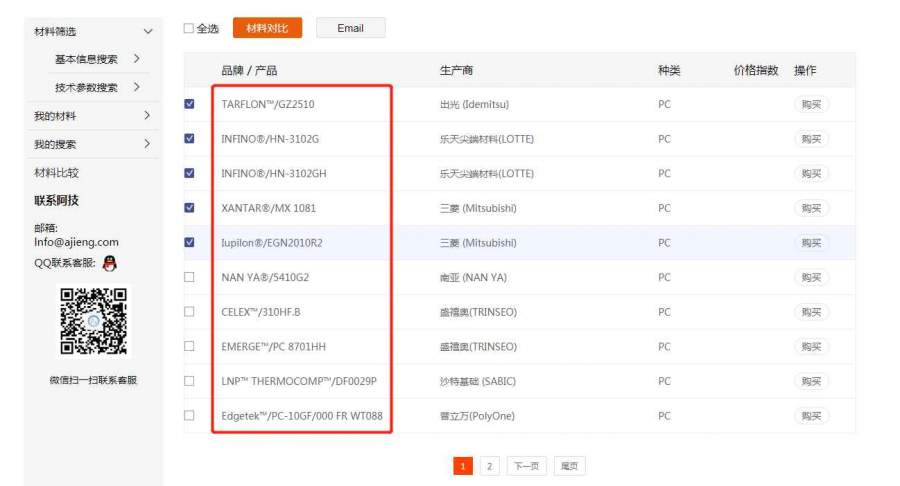Check the LNP THERMOCOMP/DF0029P row checkbox

pos(189,381)
